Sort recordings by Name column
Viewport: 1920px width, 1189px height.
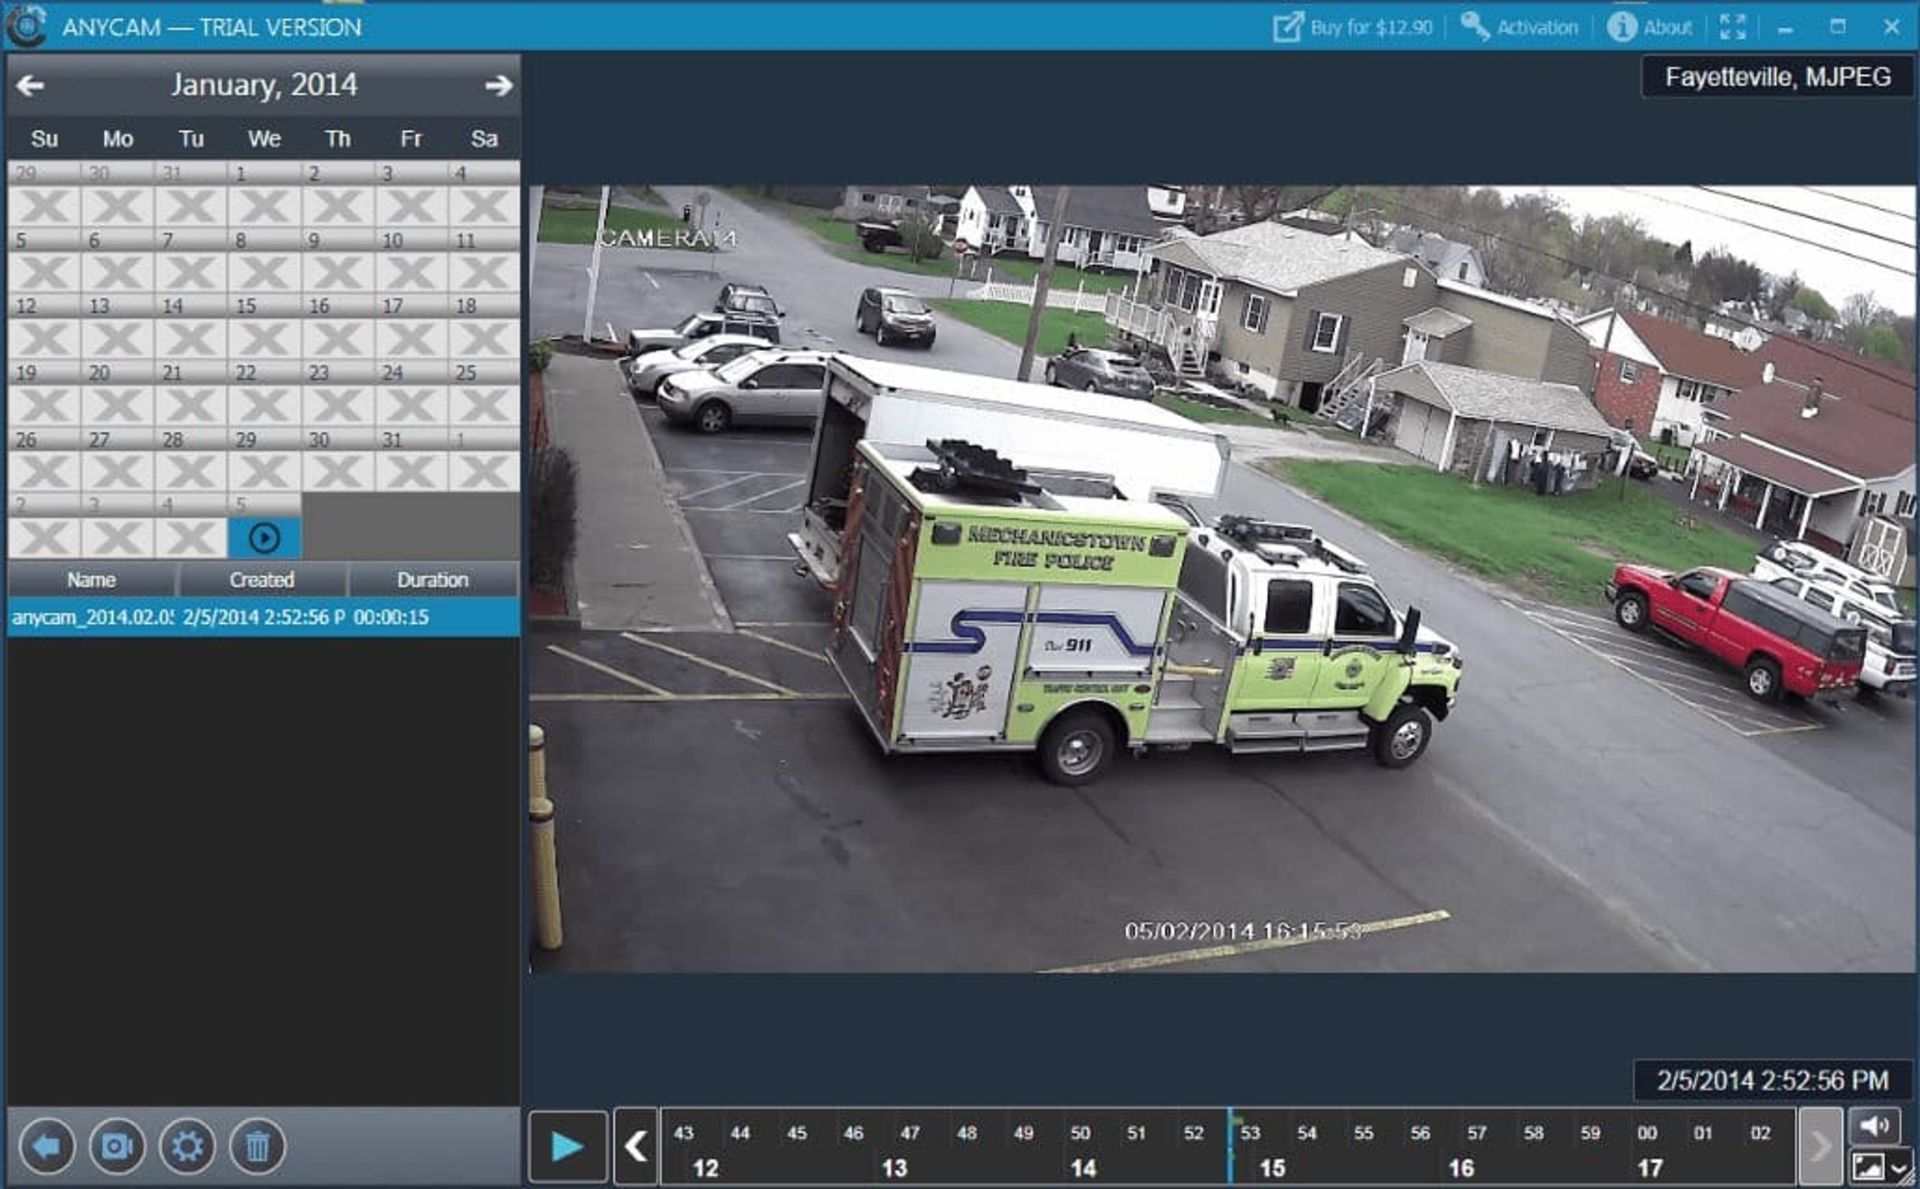[x=91, y=580]
